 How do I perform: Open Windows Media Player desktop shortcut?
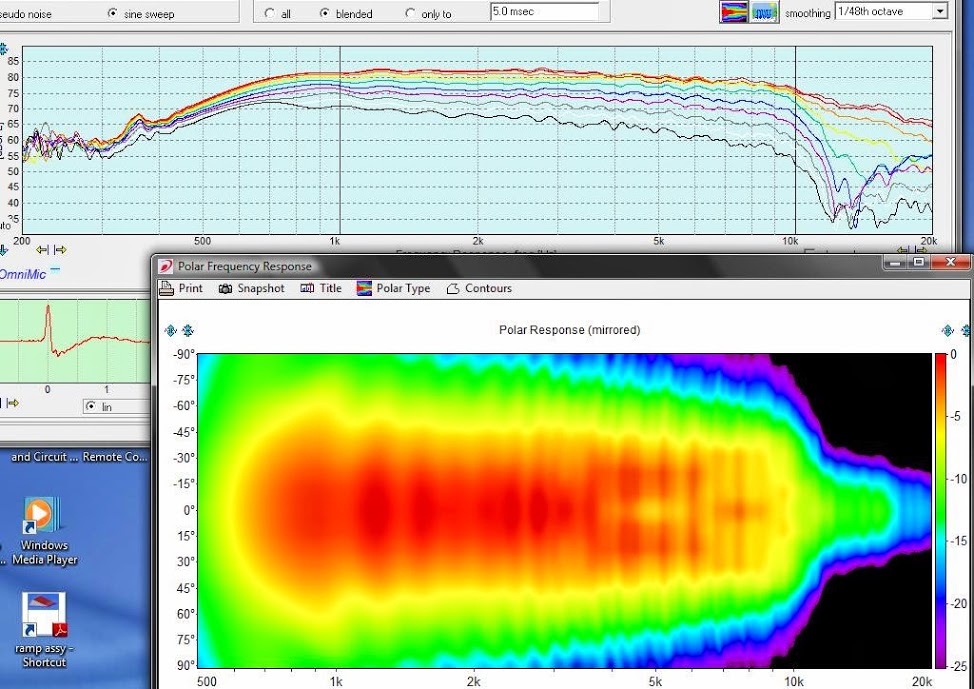coord(44,531)
